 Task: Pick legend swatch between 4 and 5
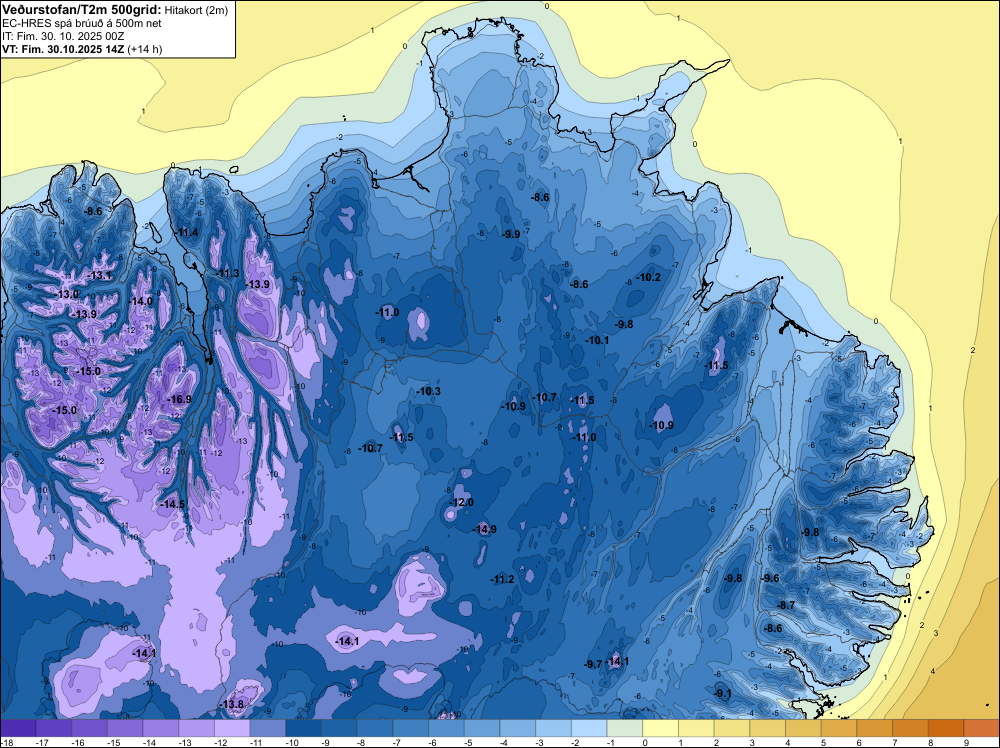(804, 728)
